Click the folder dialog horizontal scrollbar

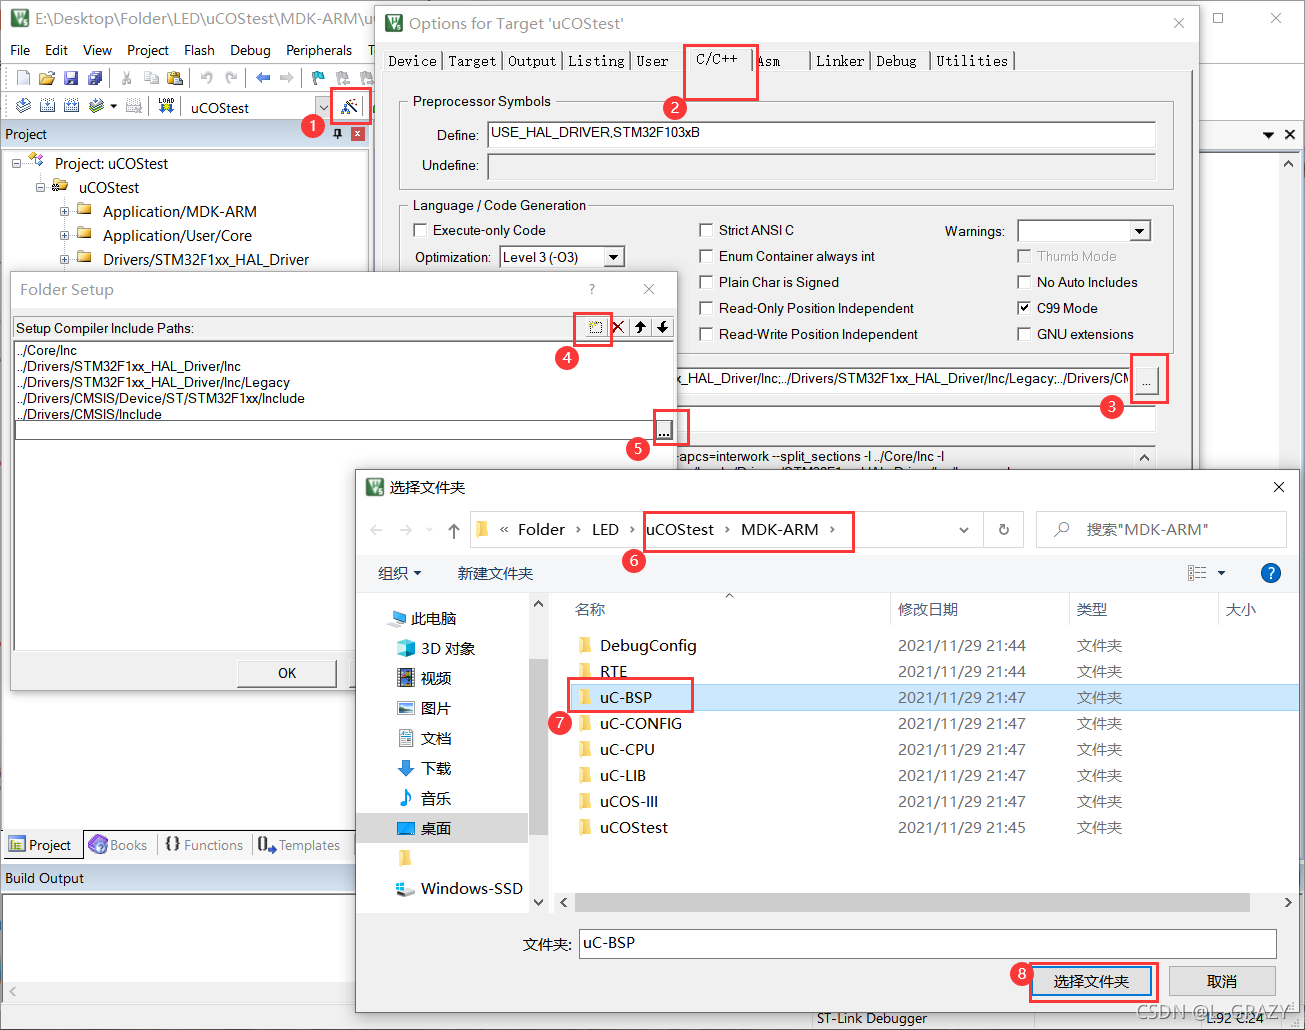click(912, 902)
